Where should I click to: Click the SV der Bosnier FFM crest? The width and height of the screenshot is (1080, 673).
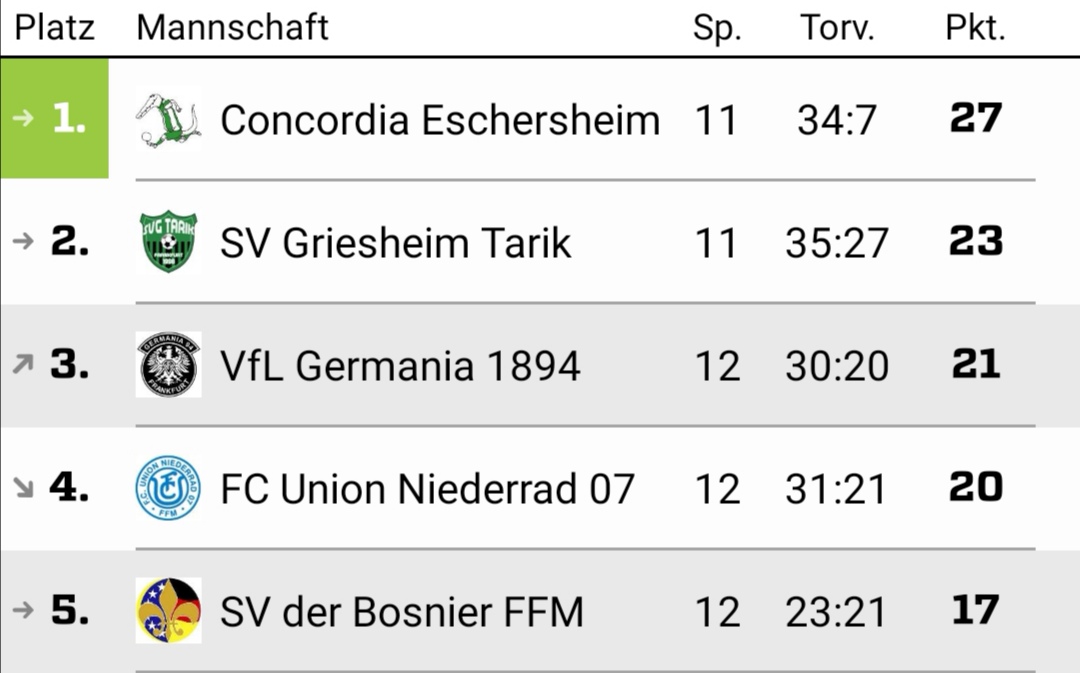coord(169,610)
